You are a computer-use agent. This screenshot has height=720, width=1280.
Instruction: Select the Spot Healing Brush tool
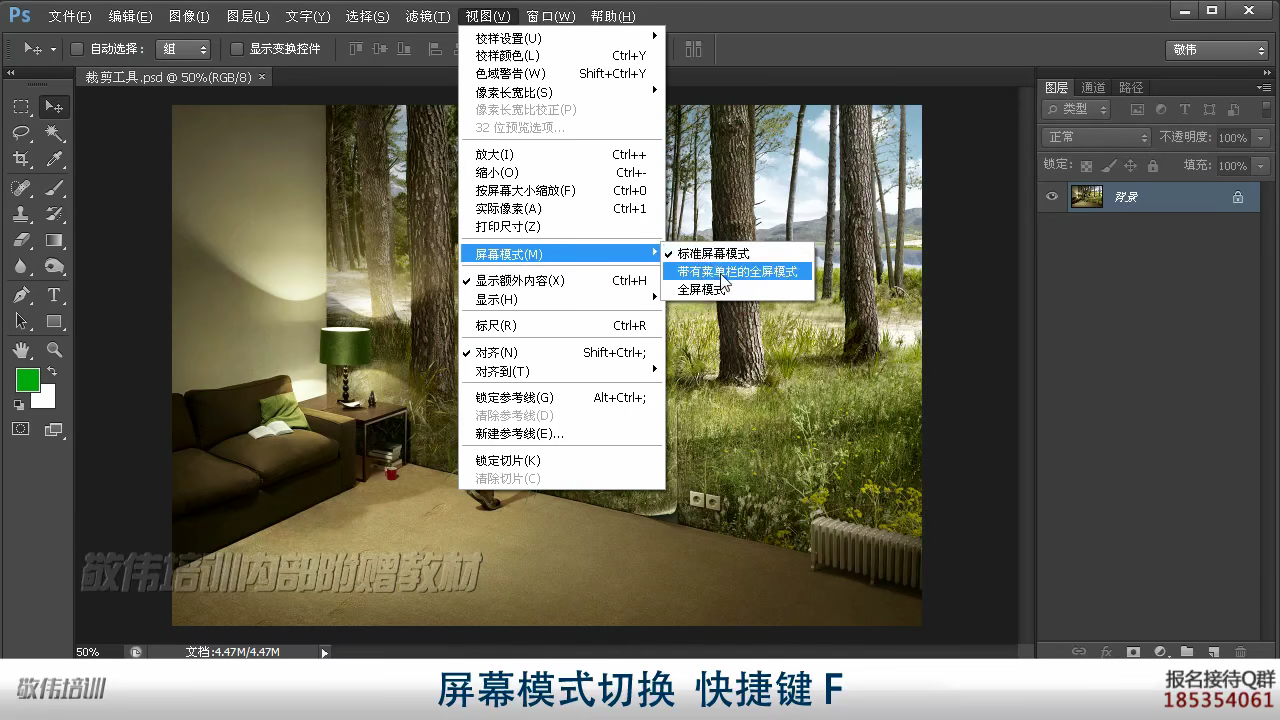21,188
